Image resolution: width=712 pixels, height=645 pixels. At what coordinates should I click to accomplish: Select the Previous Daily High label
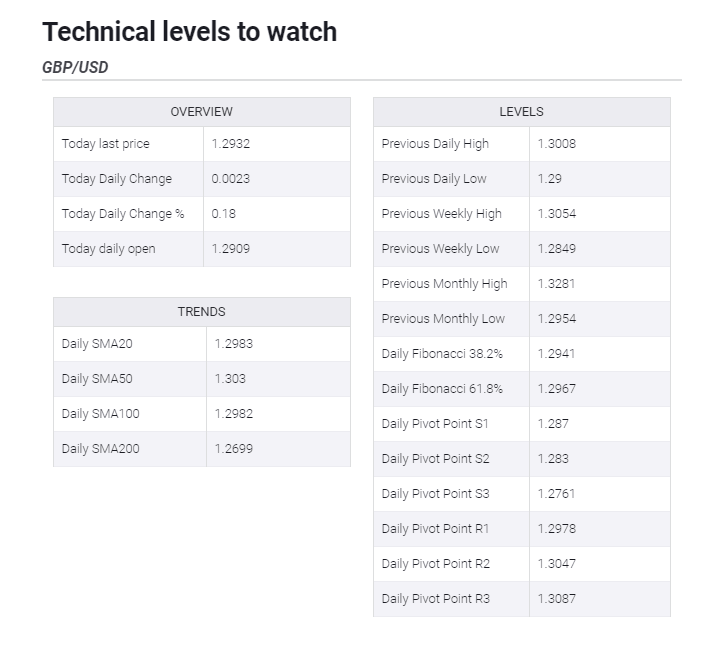435,144
